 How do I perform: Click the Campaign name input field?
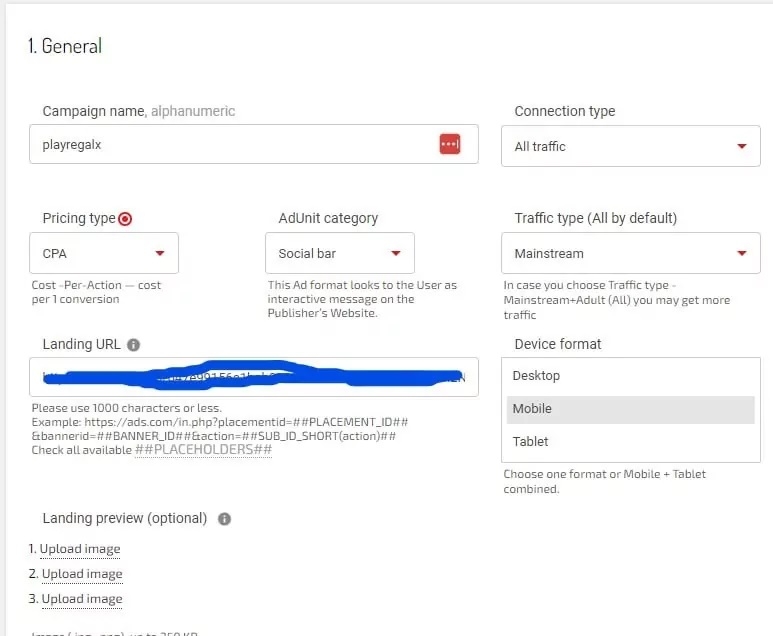[230, 144]
